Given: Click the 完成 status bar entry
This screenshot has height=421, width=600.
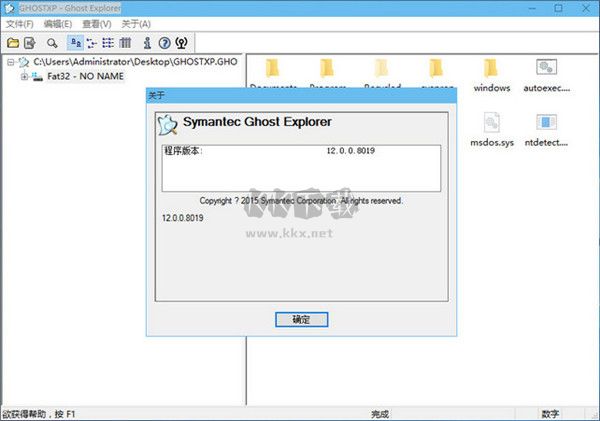Looking at the screenshot, I should 380,414.
